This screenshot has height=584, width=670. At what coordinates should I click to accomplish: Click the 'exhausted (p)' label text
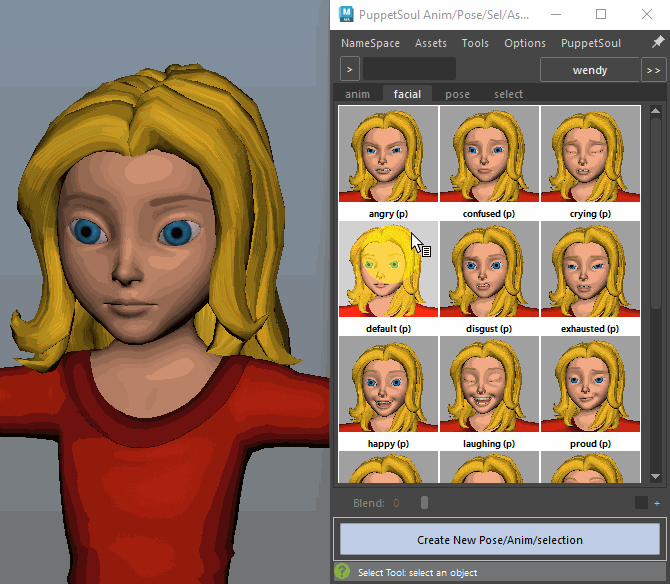point(590,329)
